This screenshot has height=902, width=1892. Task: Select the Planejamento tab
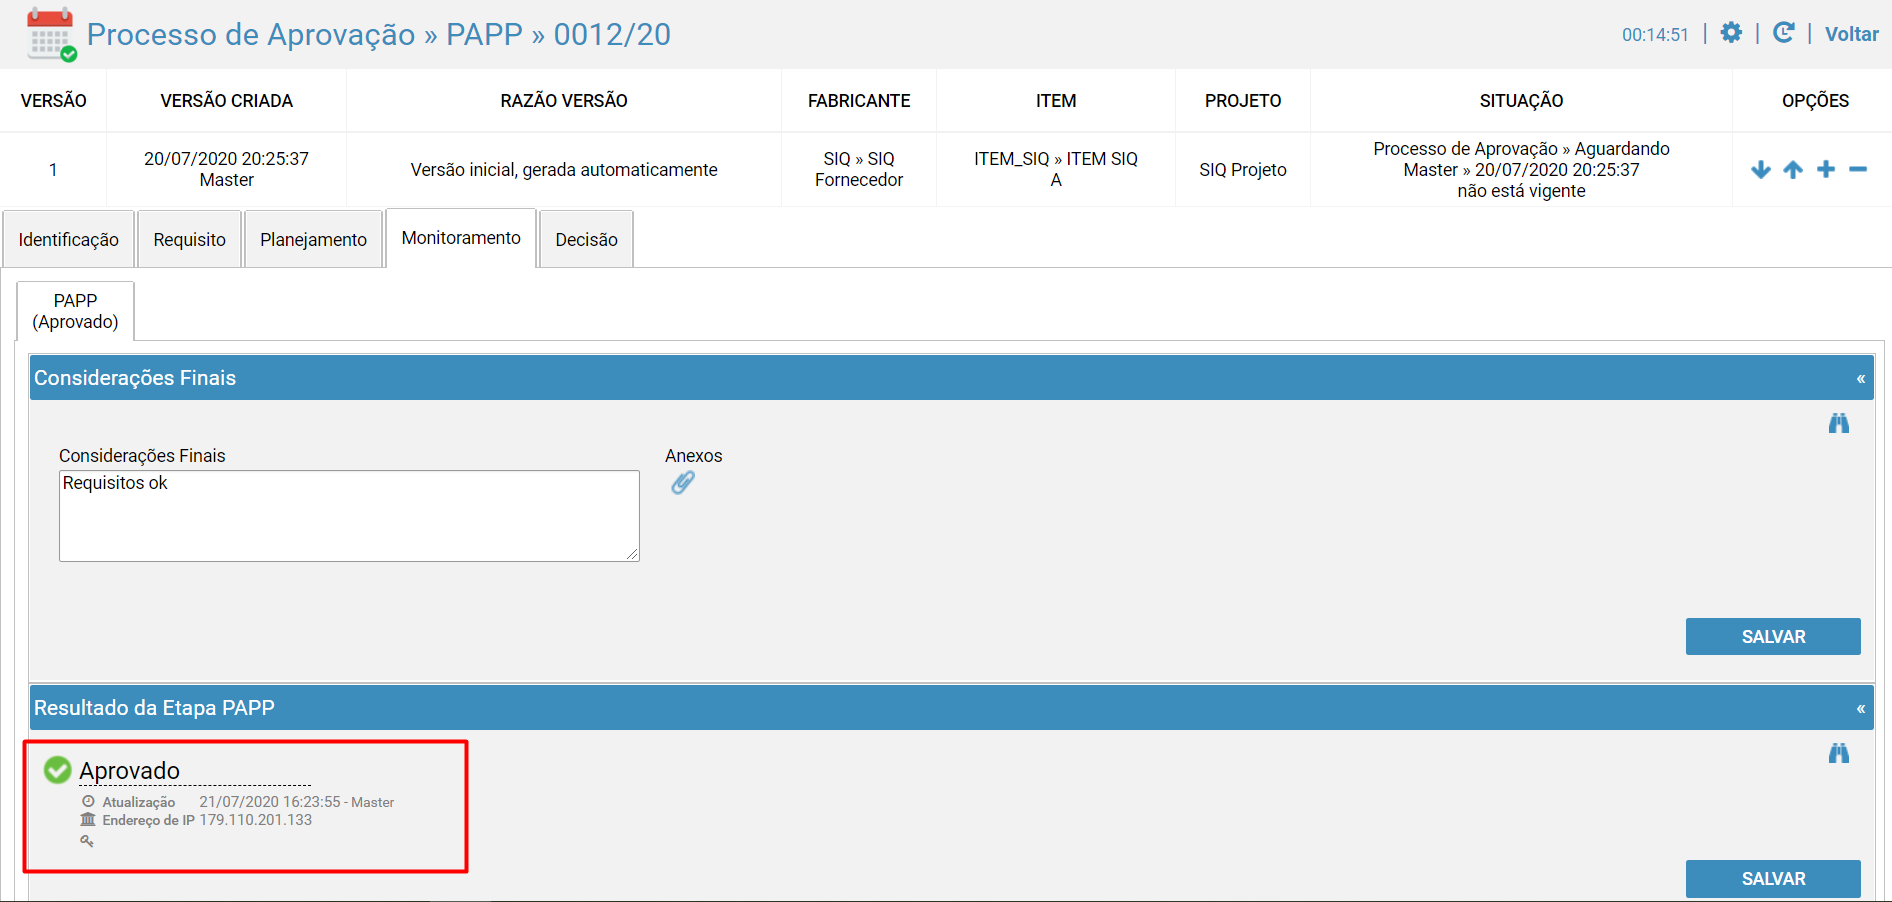pos(313,239)
